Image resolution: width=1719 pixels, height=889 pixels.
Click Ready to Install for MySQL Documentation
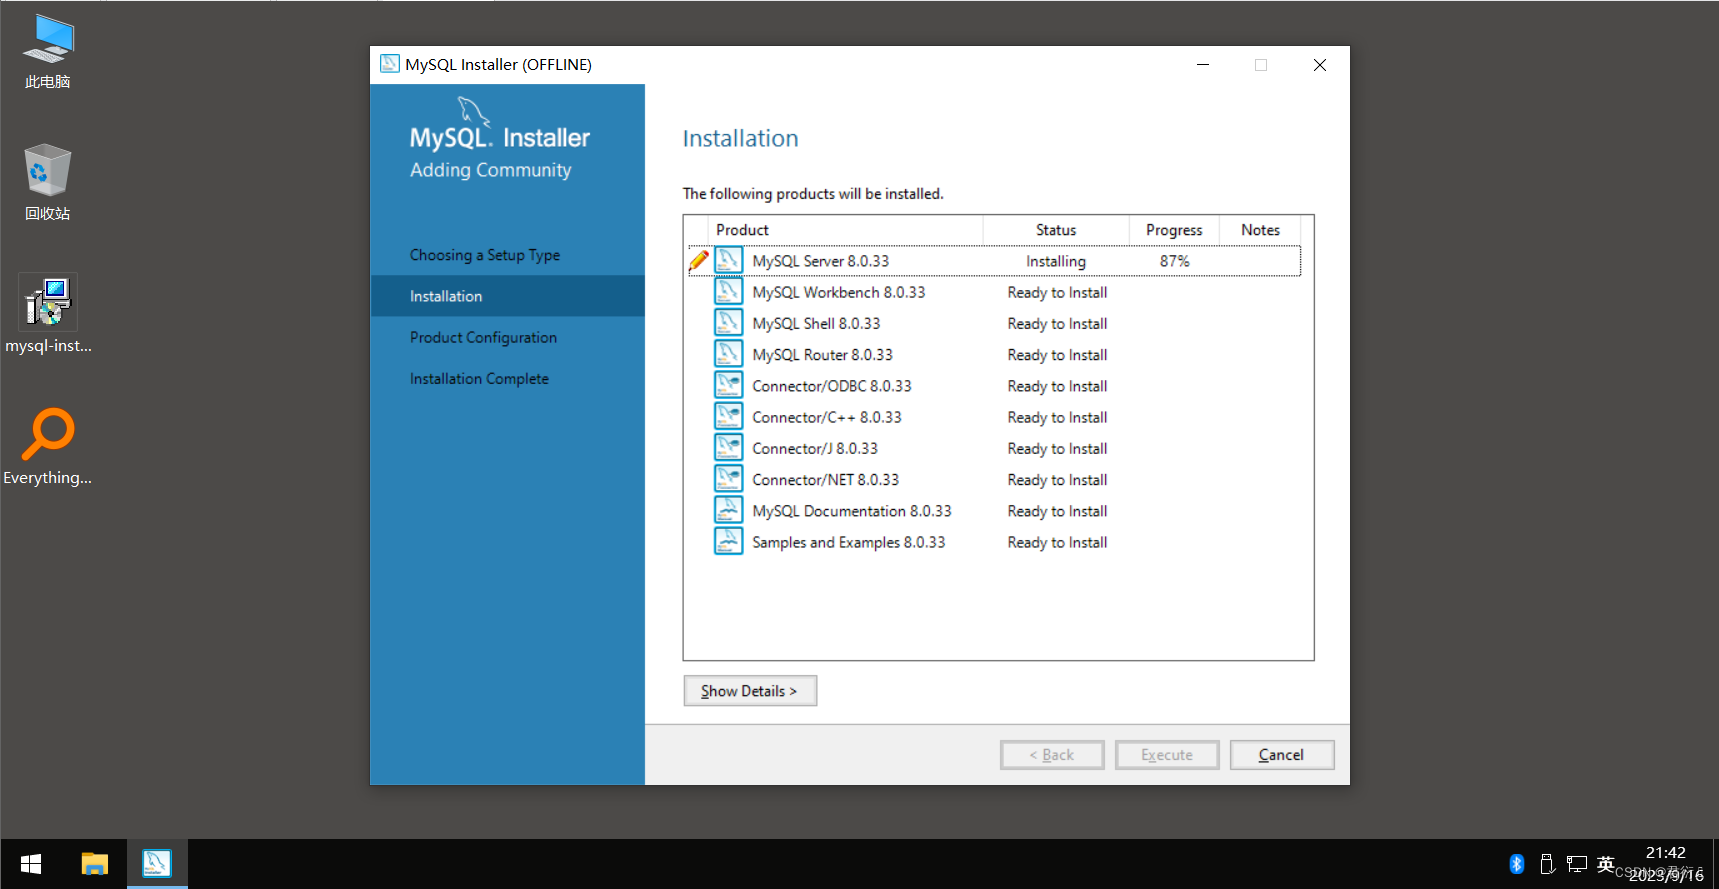click(x=1057, y=511)
